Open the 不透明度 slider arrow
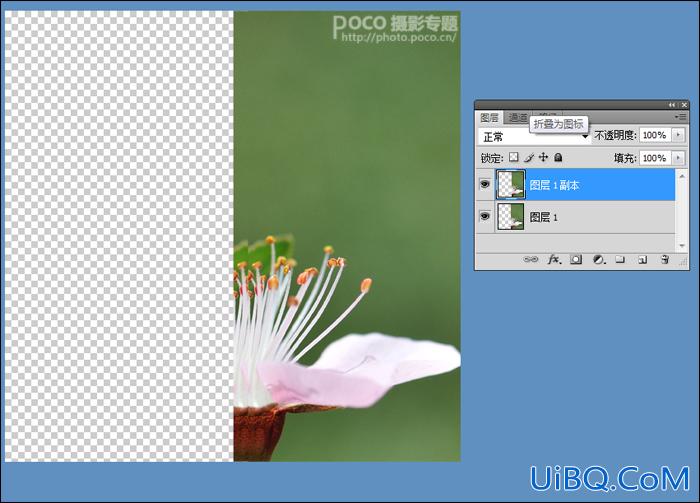The image size is (700, 503). click(678, 135)
